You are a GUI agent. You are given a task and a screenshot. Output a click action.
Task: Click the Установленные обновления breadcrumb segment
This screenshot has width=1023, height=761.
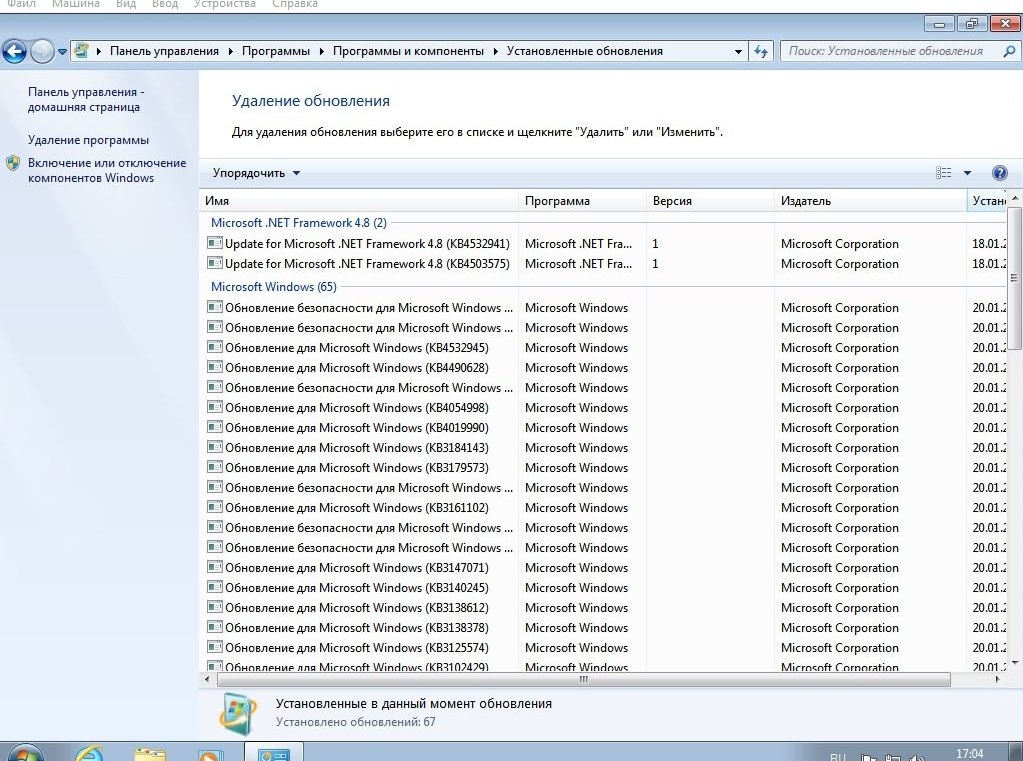click(585, 51)
